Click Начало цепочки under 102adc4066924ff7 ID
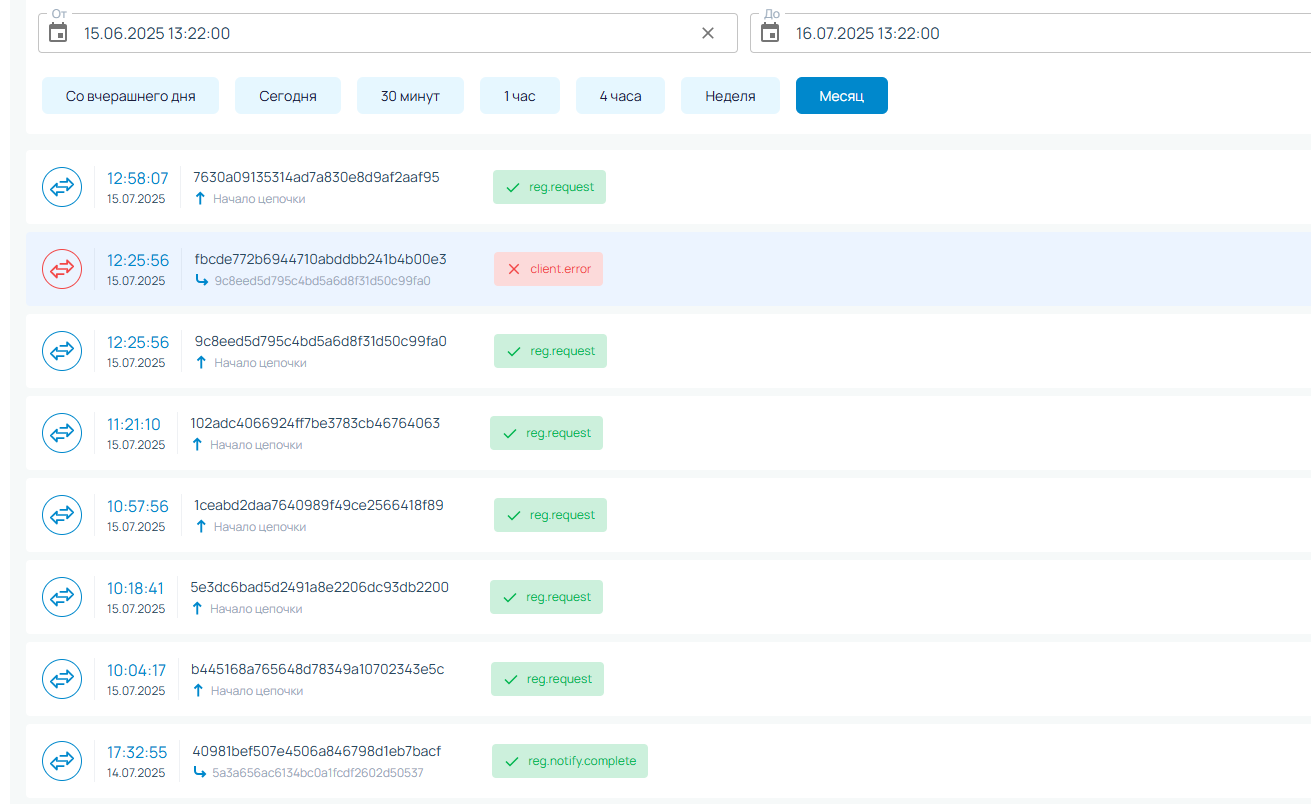 pos(256,445)
